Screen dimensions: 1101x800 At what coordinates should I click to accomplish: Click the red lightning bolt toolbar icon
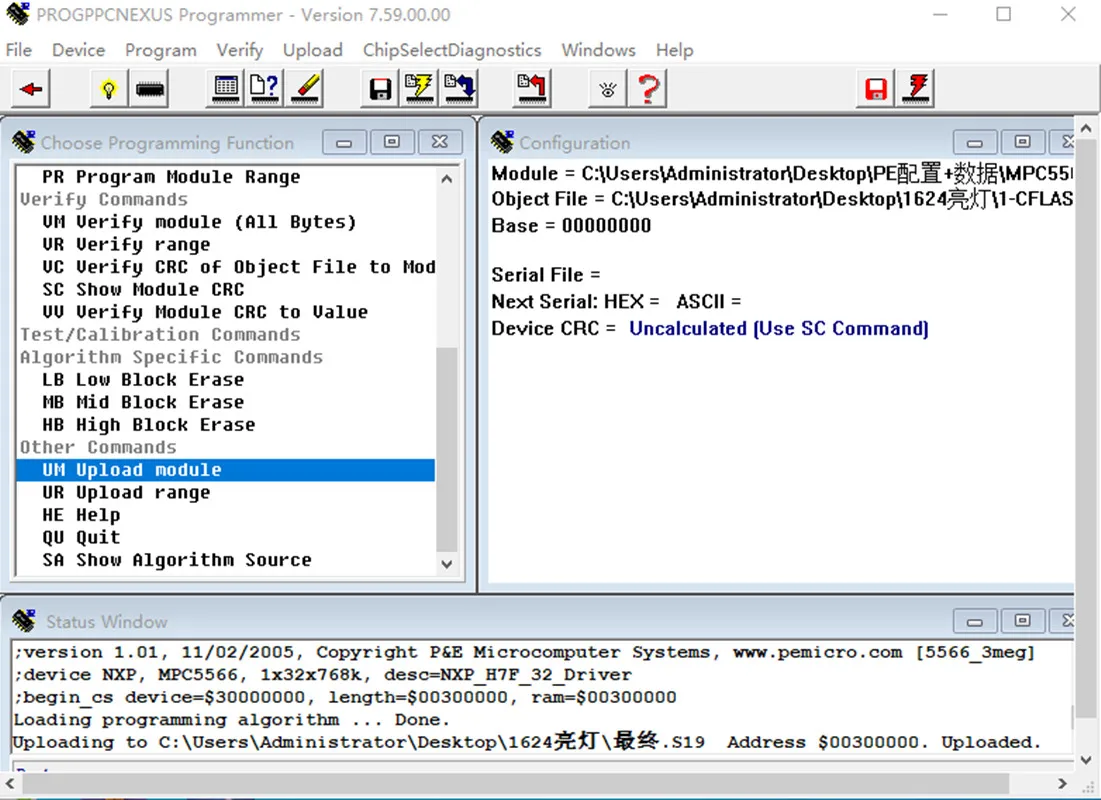pyautogui.click(x=916, y=89)
